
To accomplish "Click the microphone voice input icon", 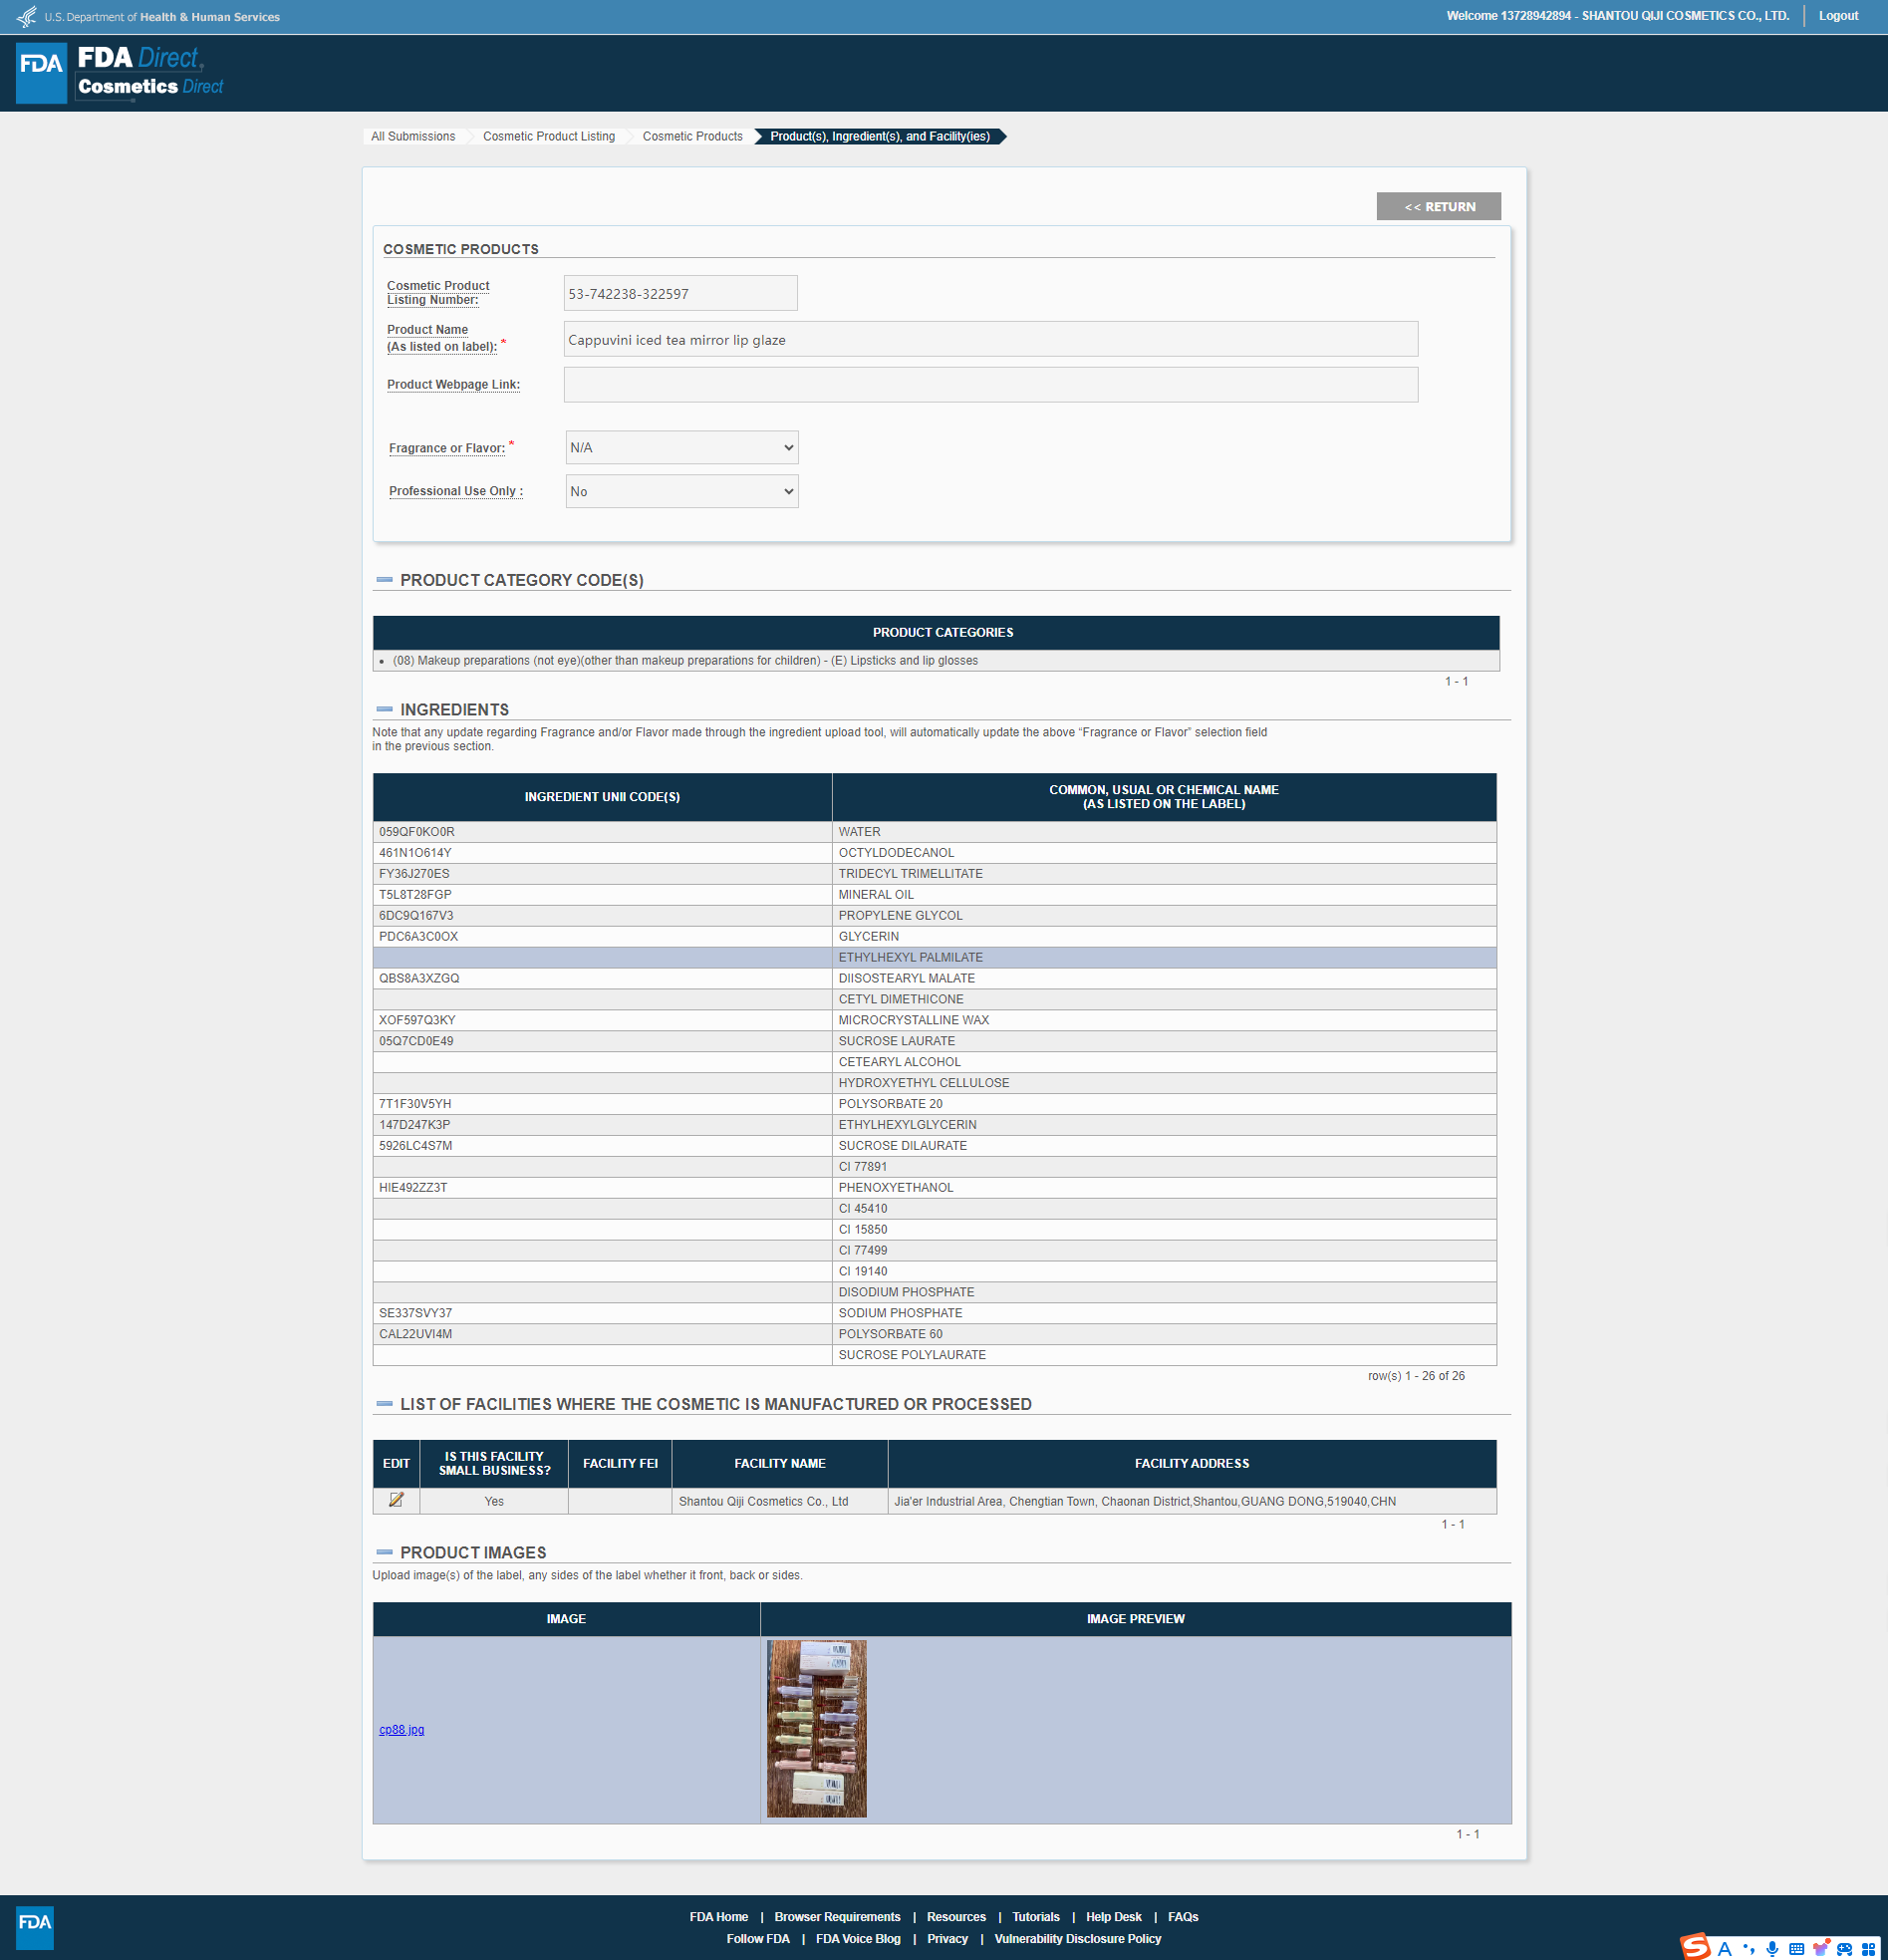I will [1772, 1948].
